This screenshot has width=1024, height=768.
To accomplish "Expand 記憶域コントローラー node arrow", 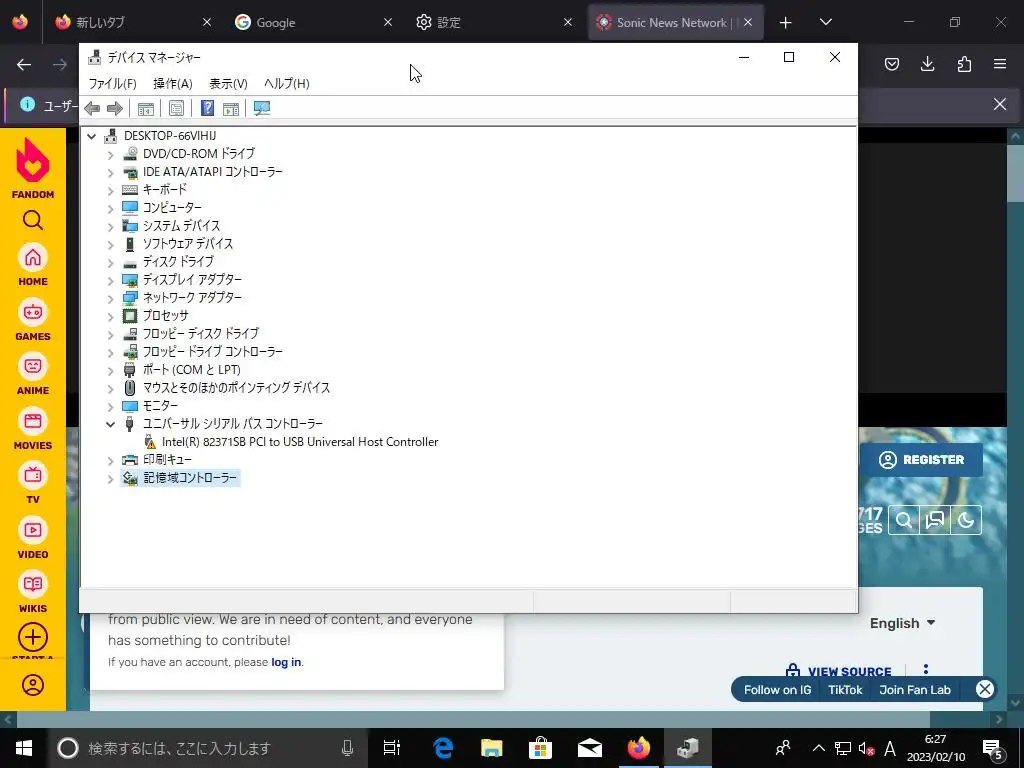I will point(110,478).
